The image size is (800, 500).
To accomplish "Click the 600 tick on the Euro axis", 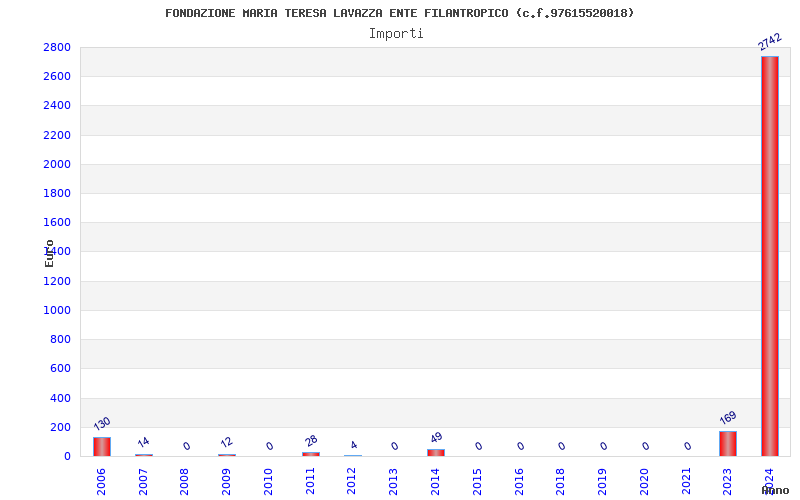I will point(61,368).
